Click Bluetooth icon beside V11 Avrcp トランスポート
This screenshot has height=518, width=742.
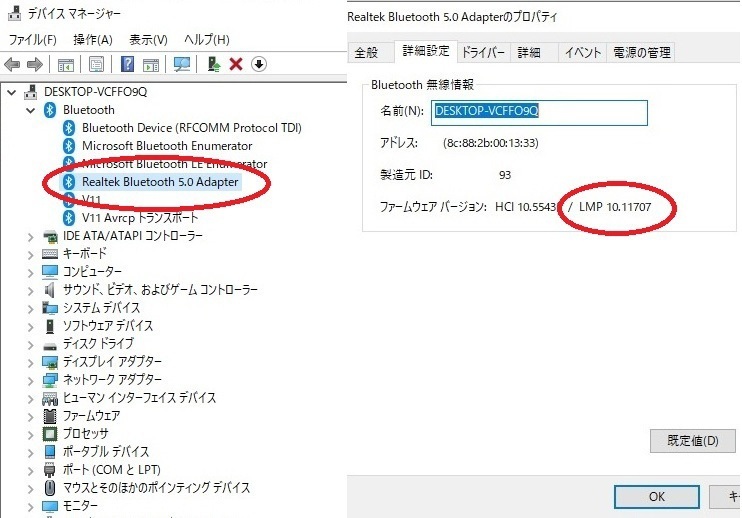tap(69, 218)
